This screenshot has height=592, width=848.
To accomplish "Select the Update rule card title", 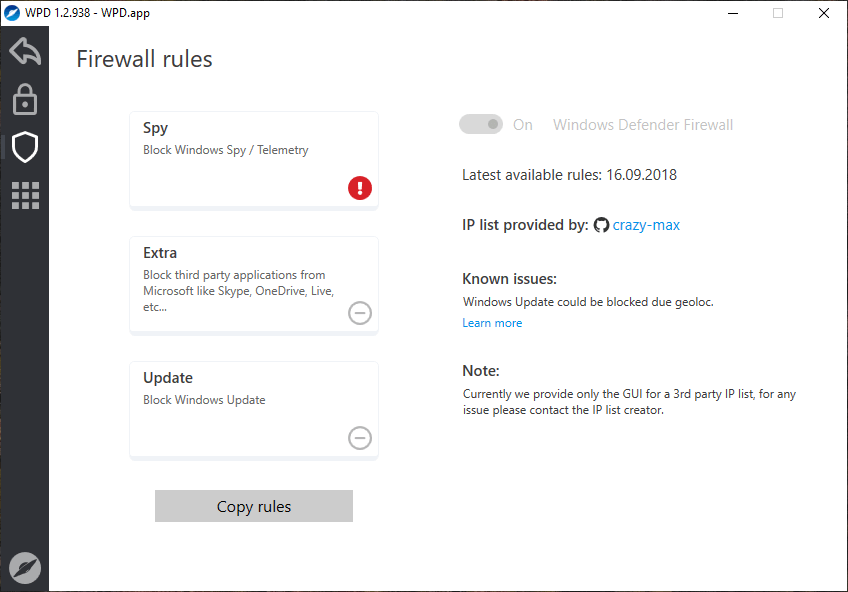I will tap(168, 378).
